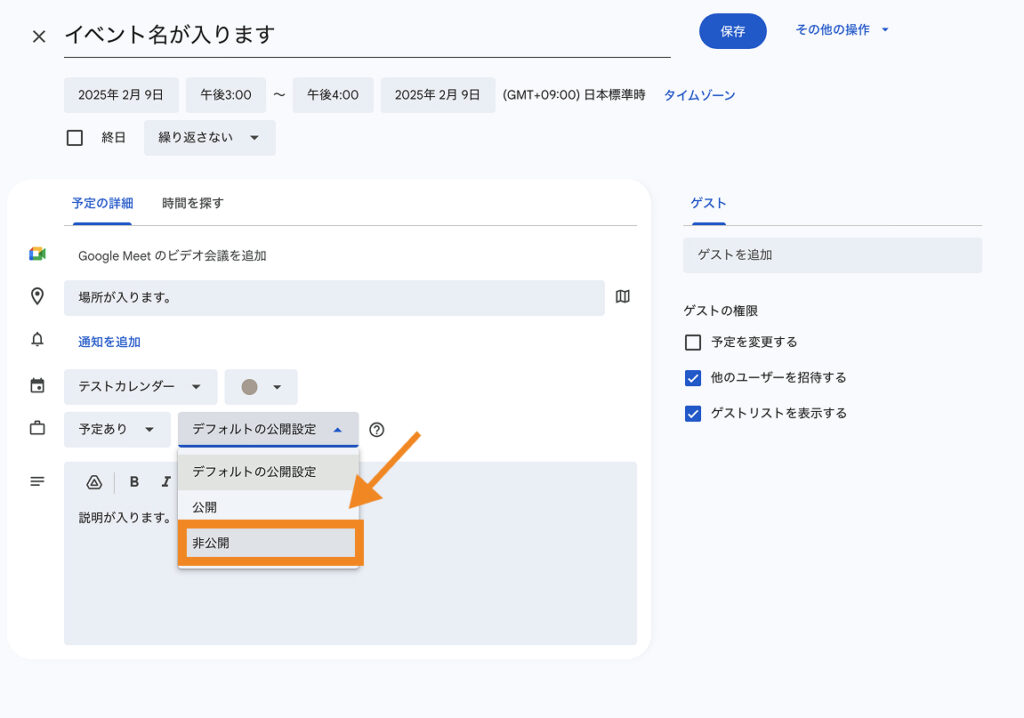The height and width of the screenshot is (718, 1024).
Task: Click the notification bell icon
Action: coord(37,340)
